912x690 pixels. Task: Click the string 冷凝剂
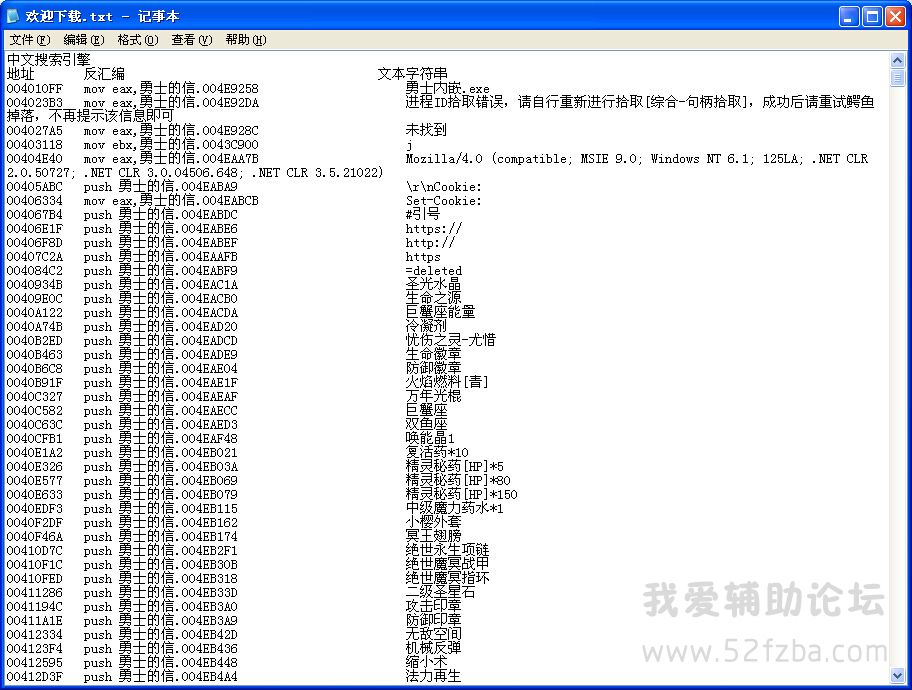click(426, 326)
